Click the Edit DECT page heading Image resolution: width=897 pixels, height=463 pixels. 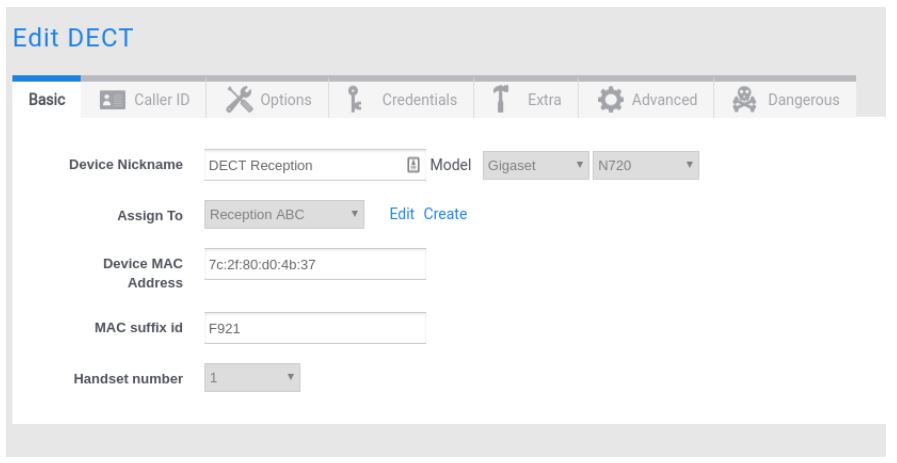coord(72,38)
